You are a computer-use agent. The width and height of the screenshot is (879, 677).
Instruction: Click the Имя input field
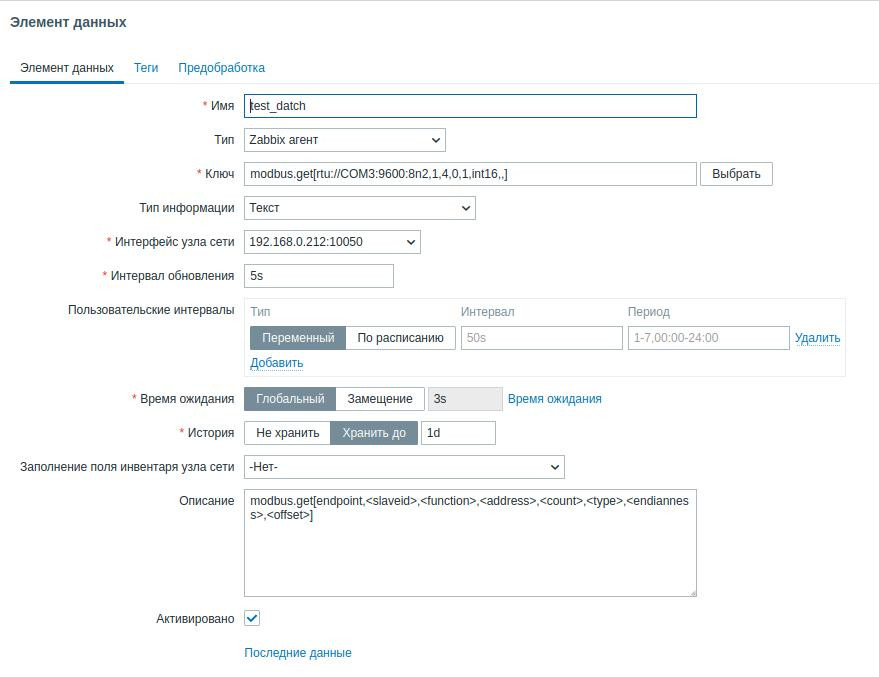[470, 106]
